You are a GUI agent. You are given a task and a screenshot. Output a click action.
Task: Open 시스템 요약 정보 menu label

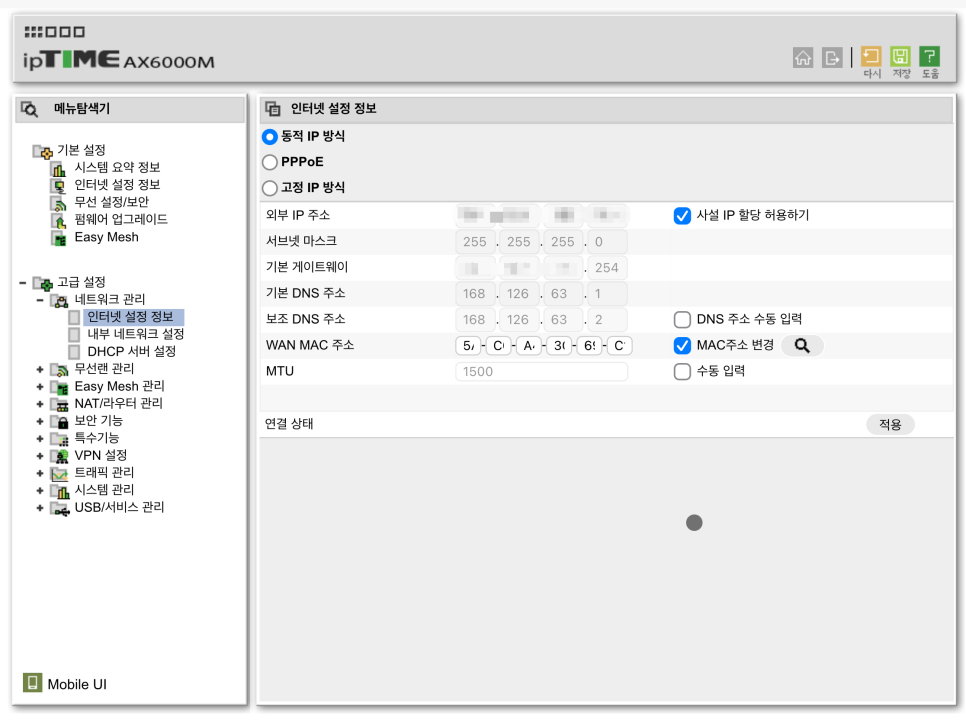117,168
